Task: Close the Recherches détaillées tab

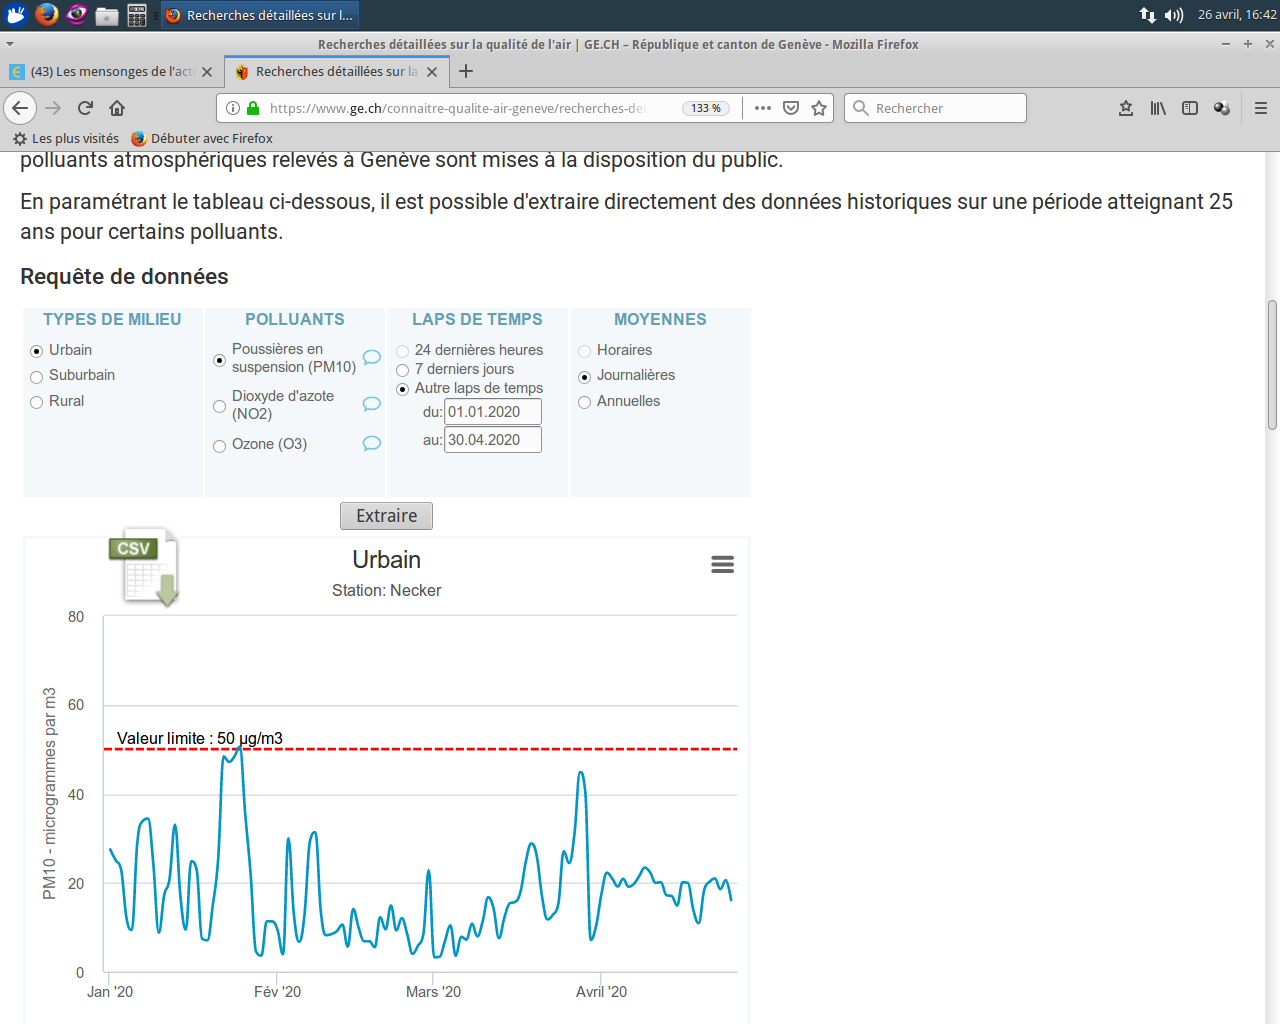Action: coord(432,72)
